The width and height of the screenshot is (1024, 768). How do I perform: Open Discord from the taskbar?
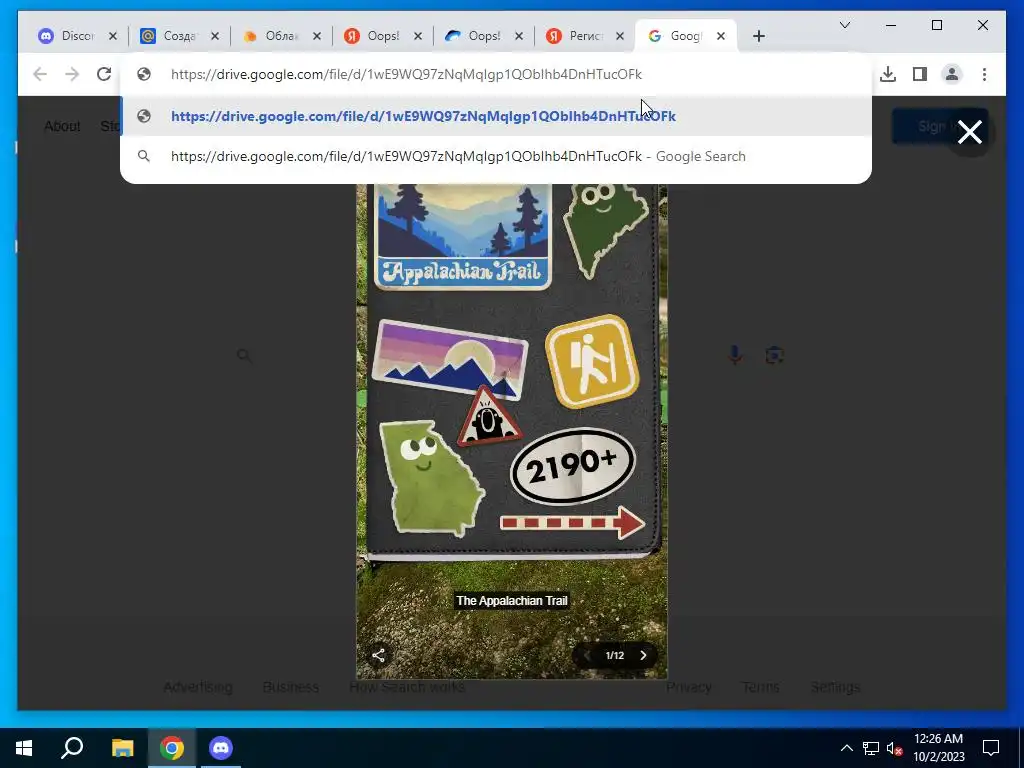(221, 748)
